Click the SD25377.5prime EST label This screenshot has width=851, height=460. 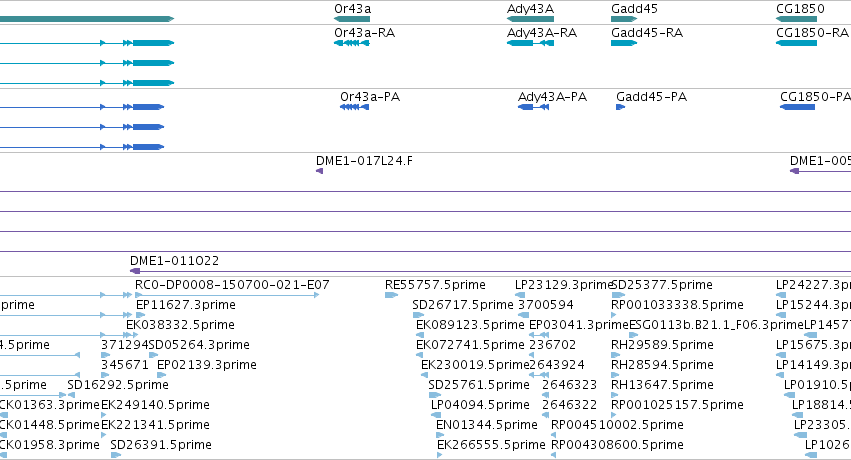click(x=662, y=285)
